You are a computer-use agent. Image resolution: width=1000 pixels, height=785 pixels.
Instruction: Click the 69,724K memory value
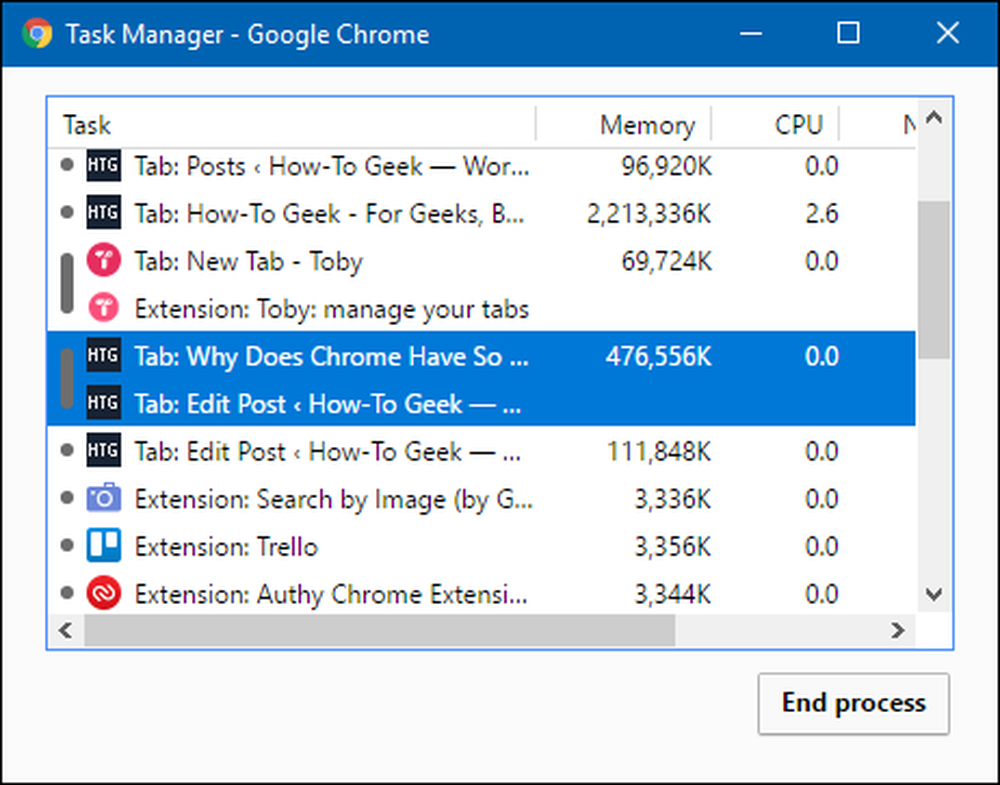666,261
